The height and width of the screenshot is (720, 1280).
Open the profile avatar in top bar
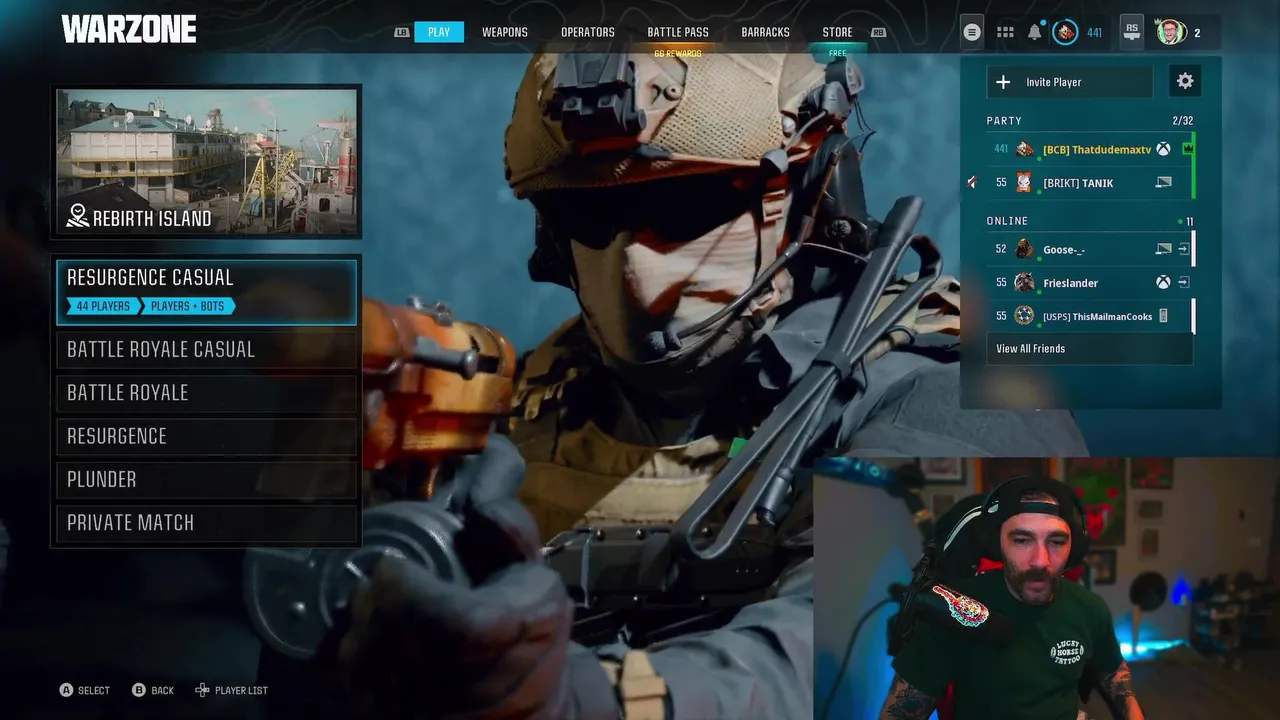click(x=1171, y=32)
